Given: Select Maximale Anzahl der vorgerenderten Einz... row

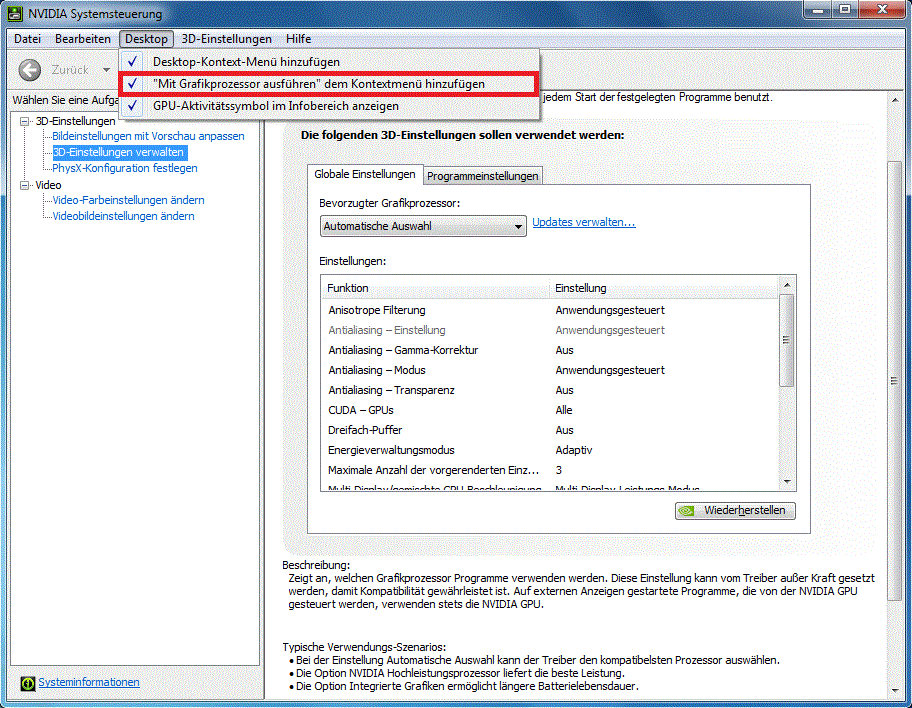Looking at the screenshot, I should click(550, 470).
